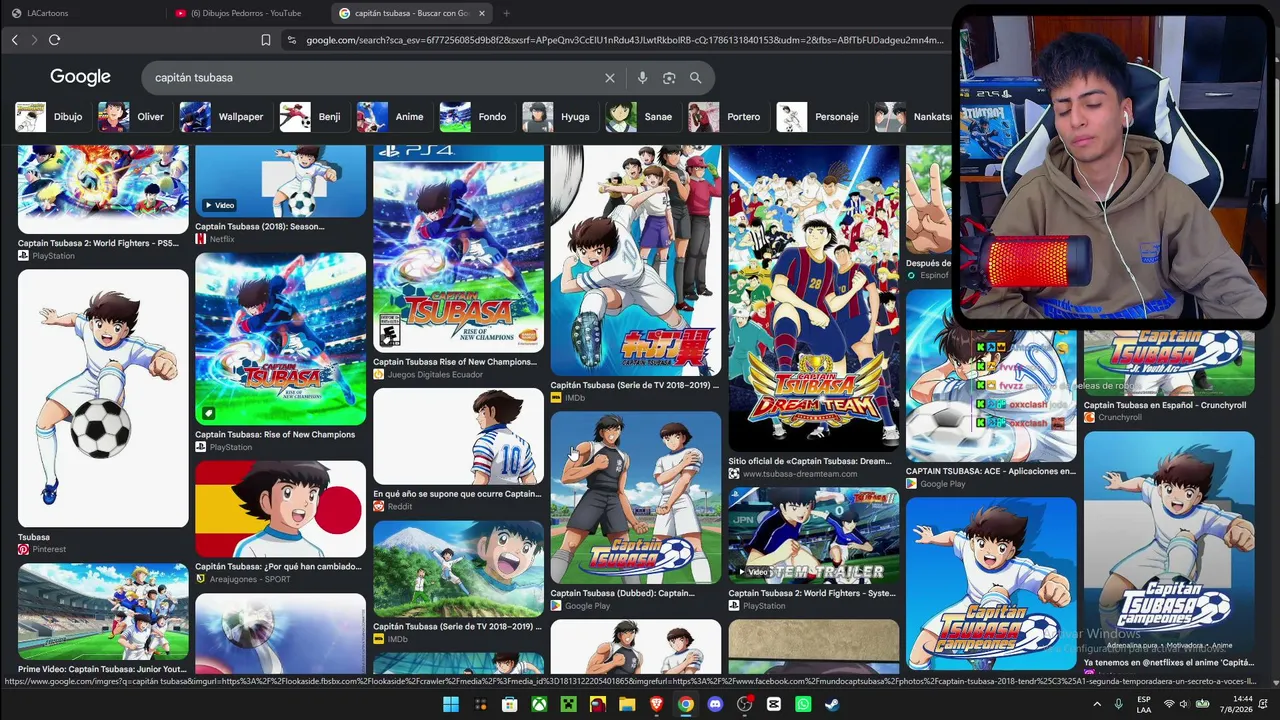Open the volume control in system tray
1280x720 pixels.
coord(1184,704)
